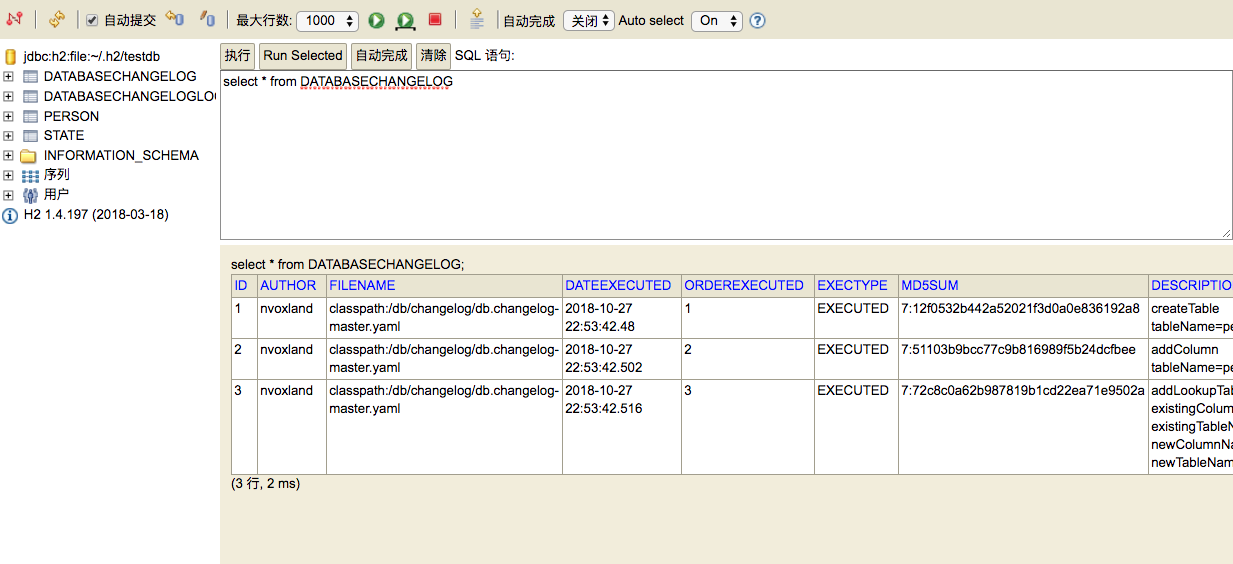Click the command history icon
1233x564 pixels.
tap(477, 19)
